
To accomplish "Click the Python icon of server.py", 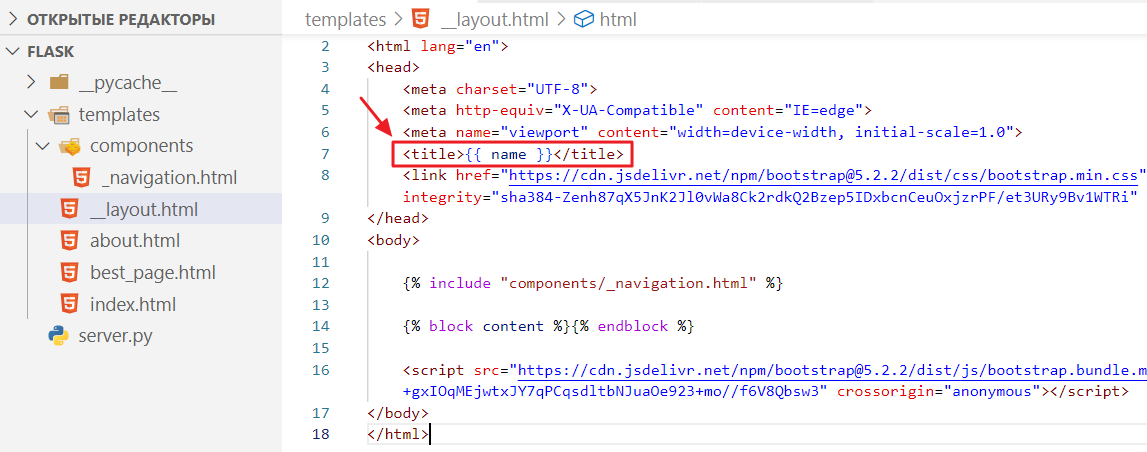I will [x=59, y=336].
